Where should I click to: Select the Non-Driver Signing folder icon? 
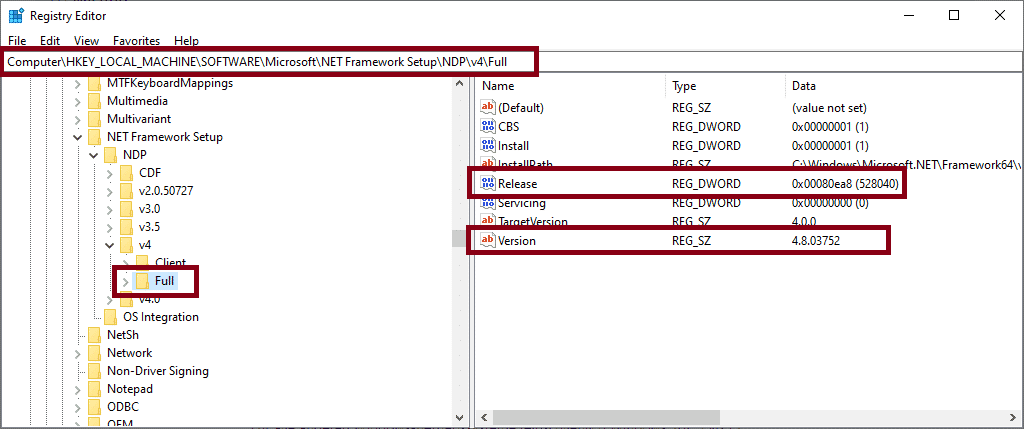pyautogui.click(x=95, y=371)
